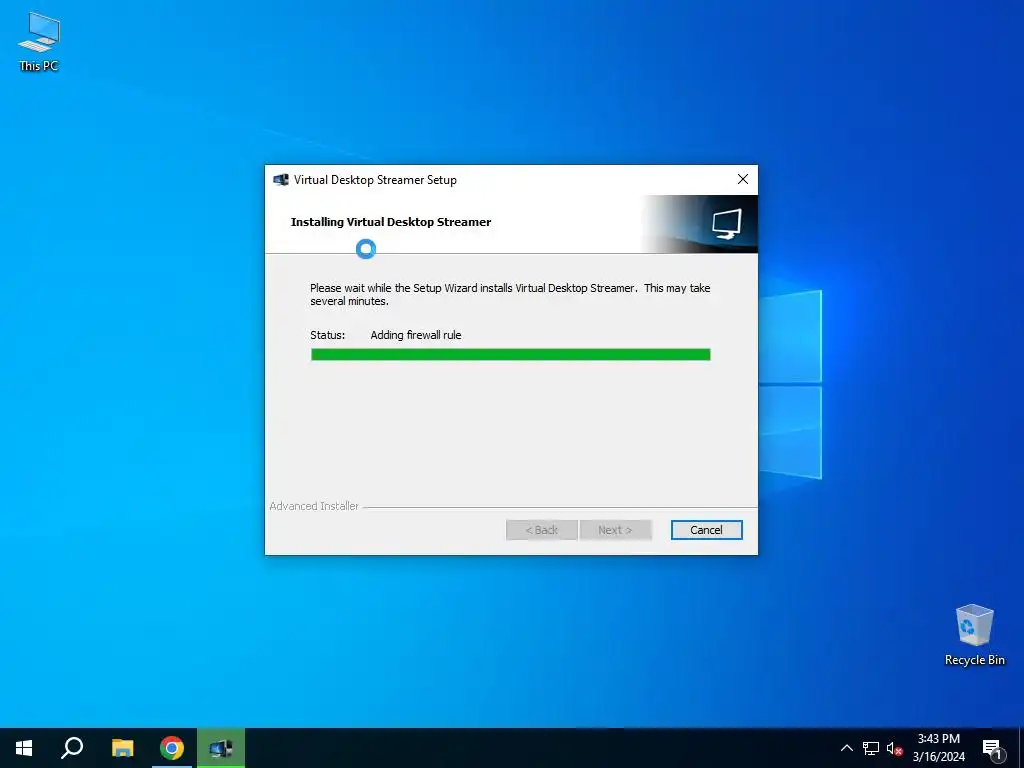Select the Recycle Bin desktop icon
Viewport: 1024px width, 768px height.
pos(974,634)
